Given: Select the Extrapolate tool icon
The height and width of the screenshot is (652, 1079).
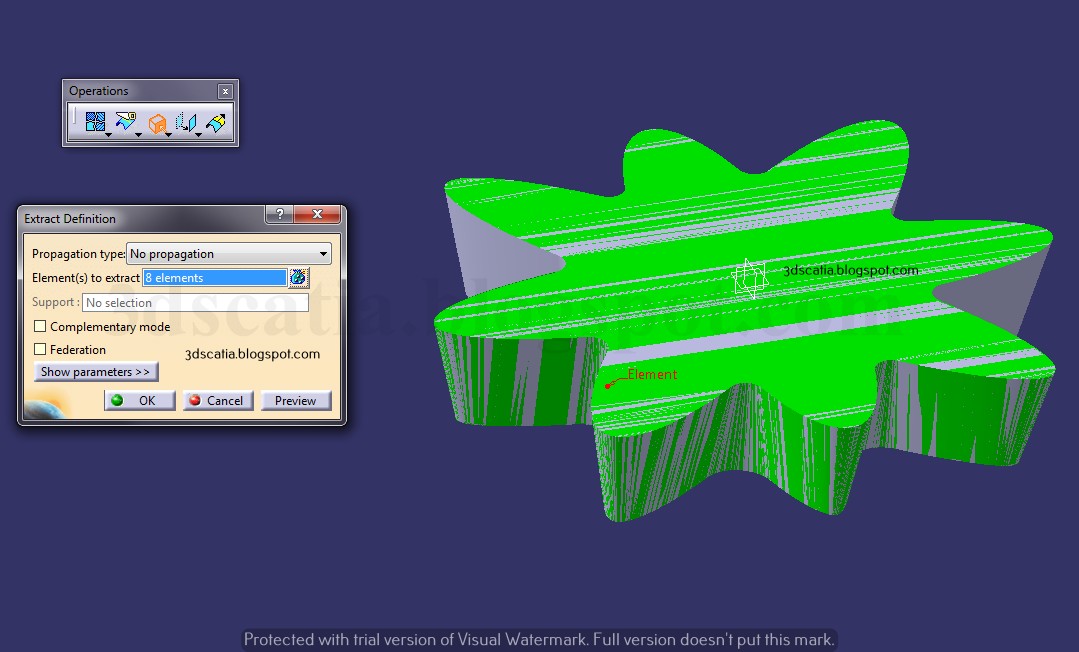Looking at the screenshot, I should [217, 122].
